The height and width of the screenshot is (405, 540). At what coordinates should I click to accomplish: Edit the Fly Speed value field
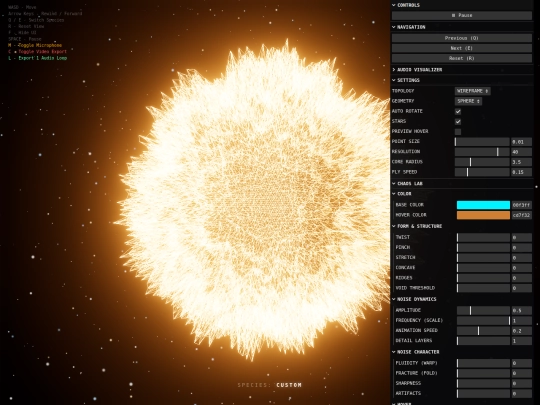click(x=521, y=172)
